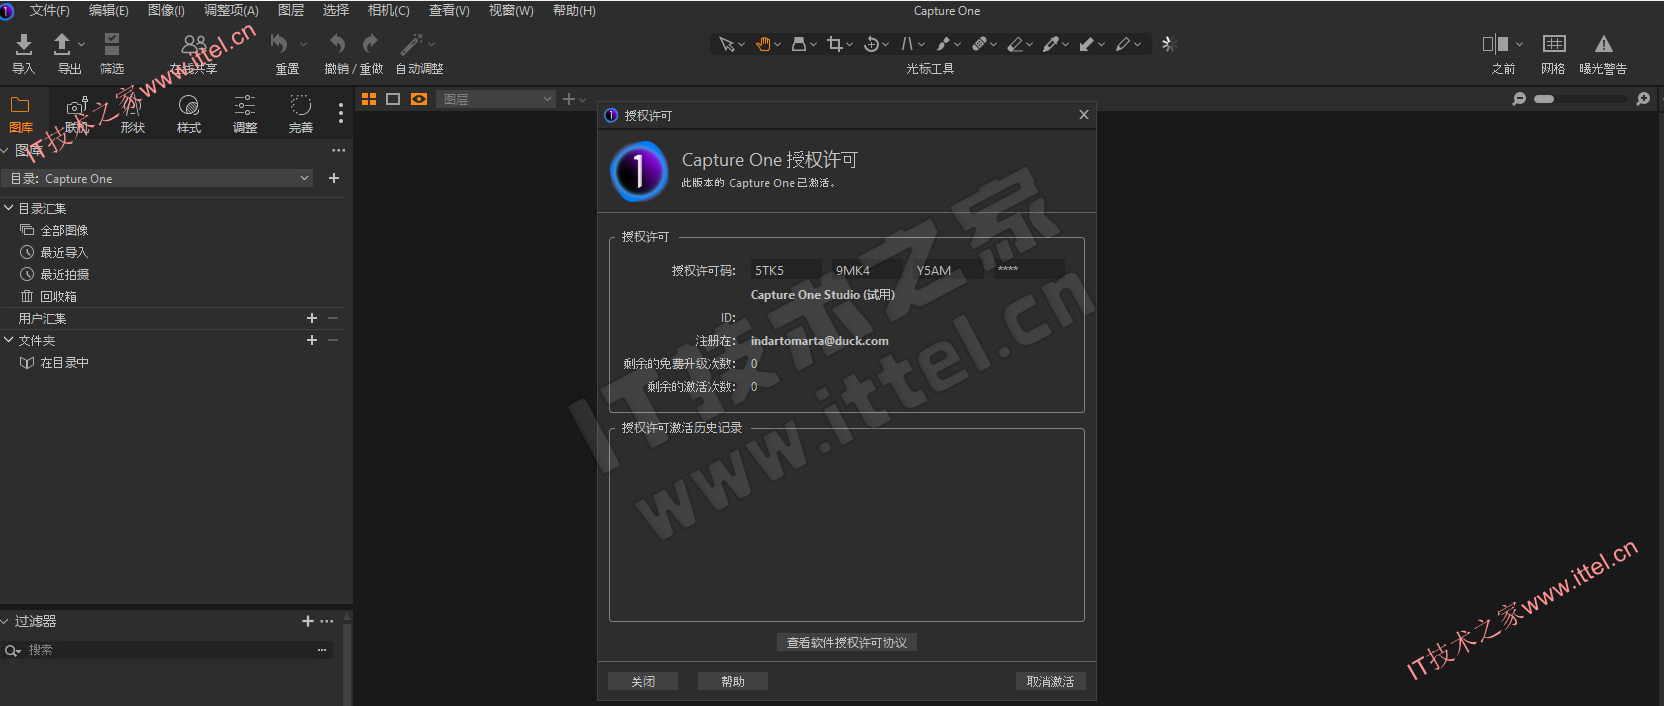Open tool tabs three-dot menu

[341, 113]
